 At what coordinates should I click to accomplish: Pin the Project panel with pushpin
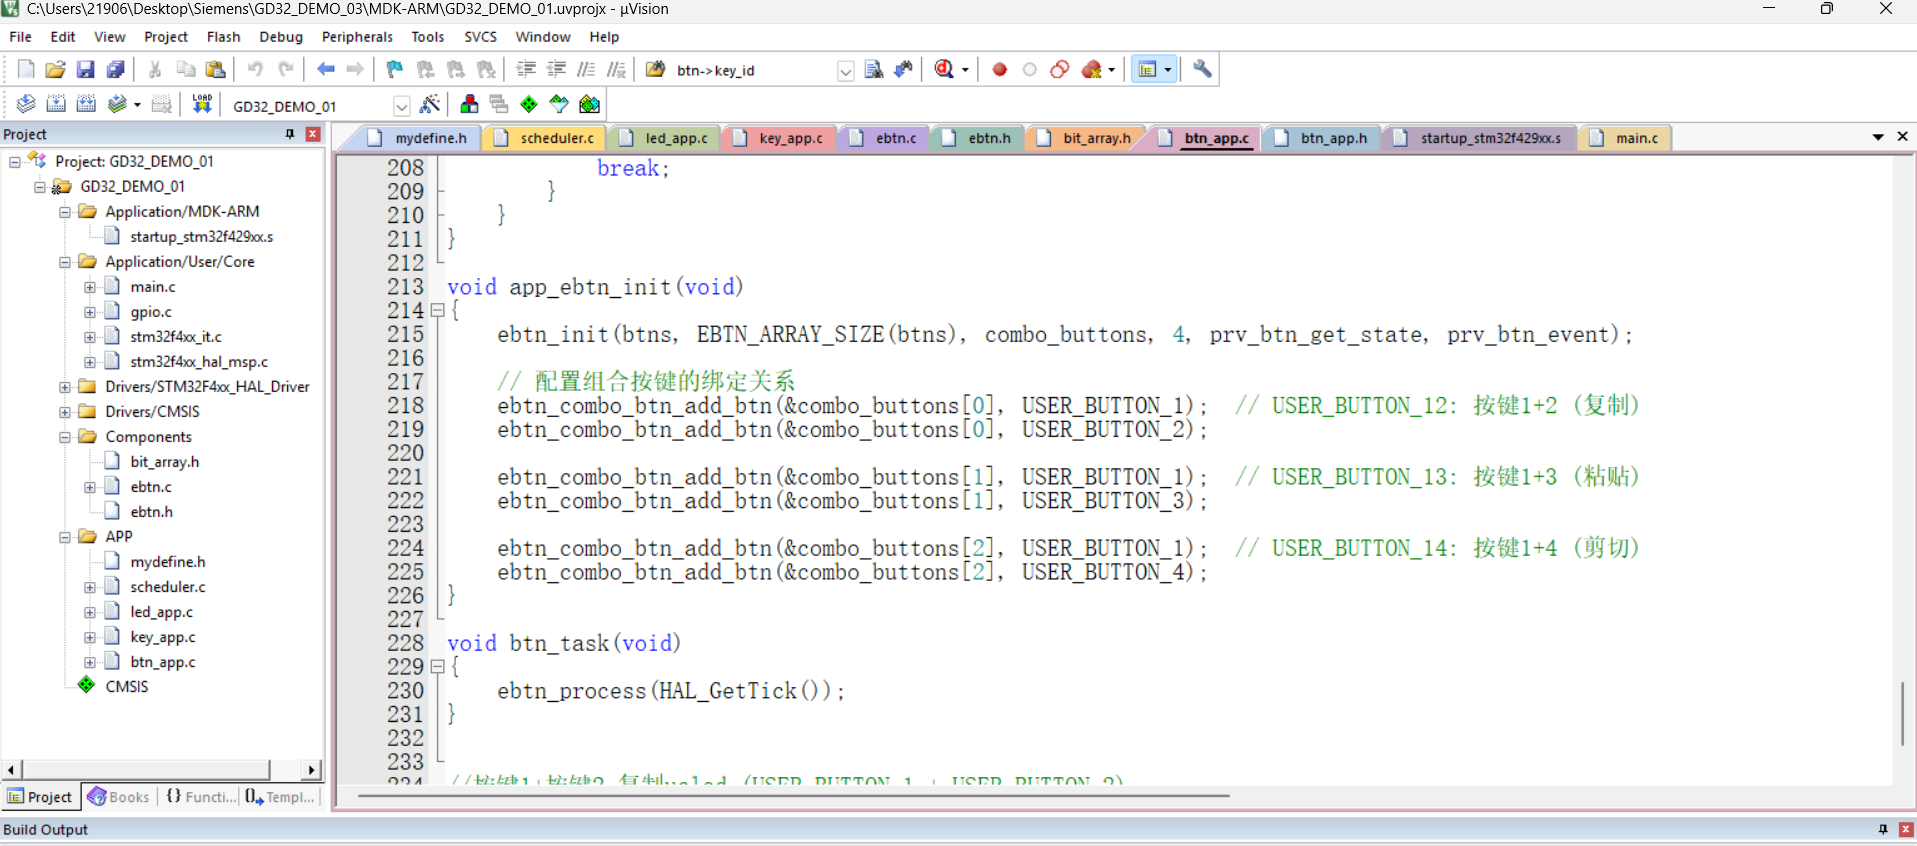click(290, 134)
